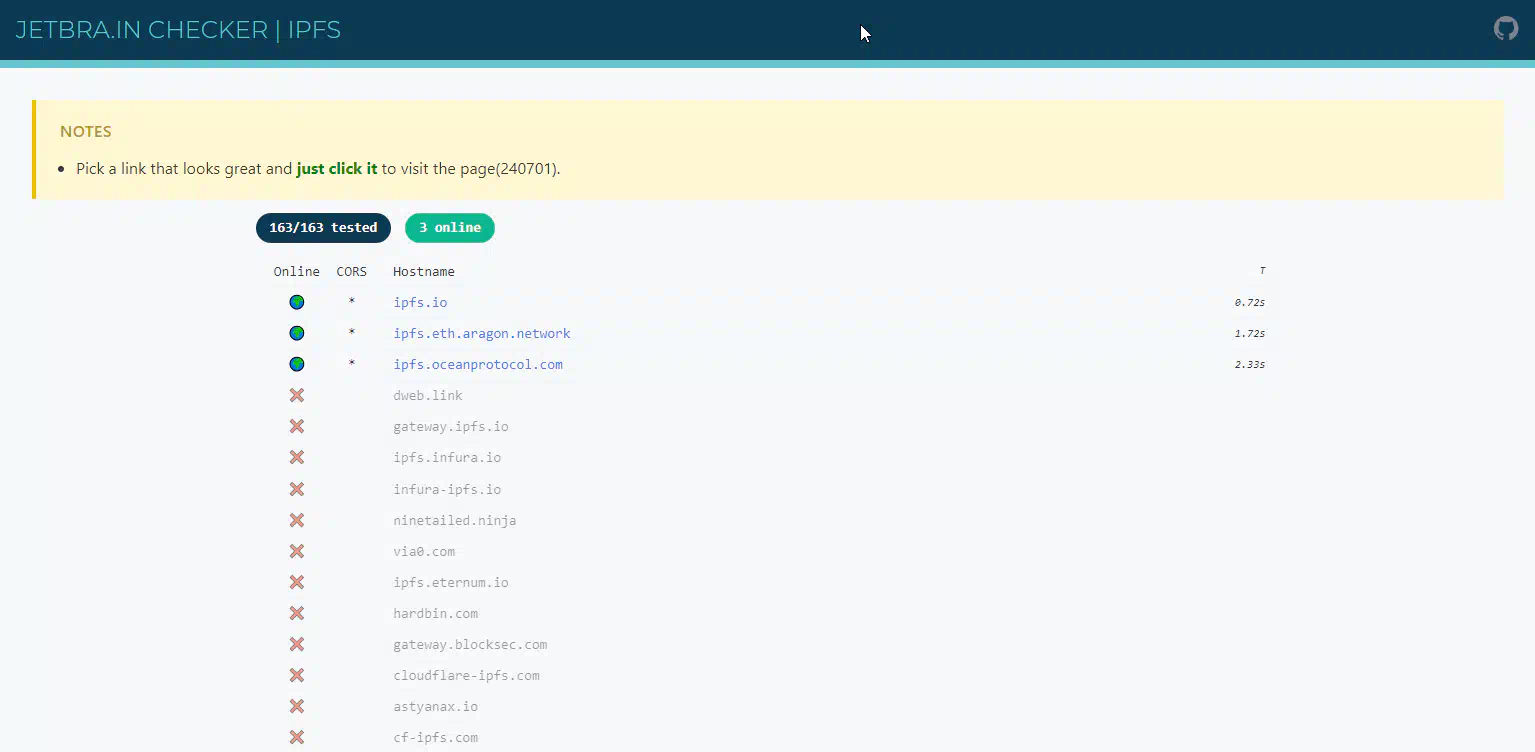Click the '163/163 tested' badge
1535x752 pixels.
[323, 228]
